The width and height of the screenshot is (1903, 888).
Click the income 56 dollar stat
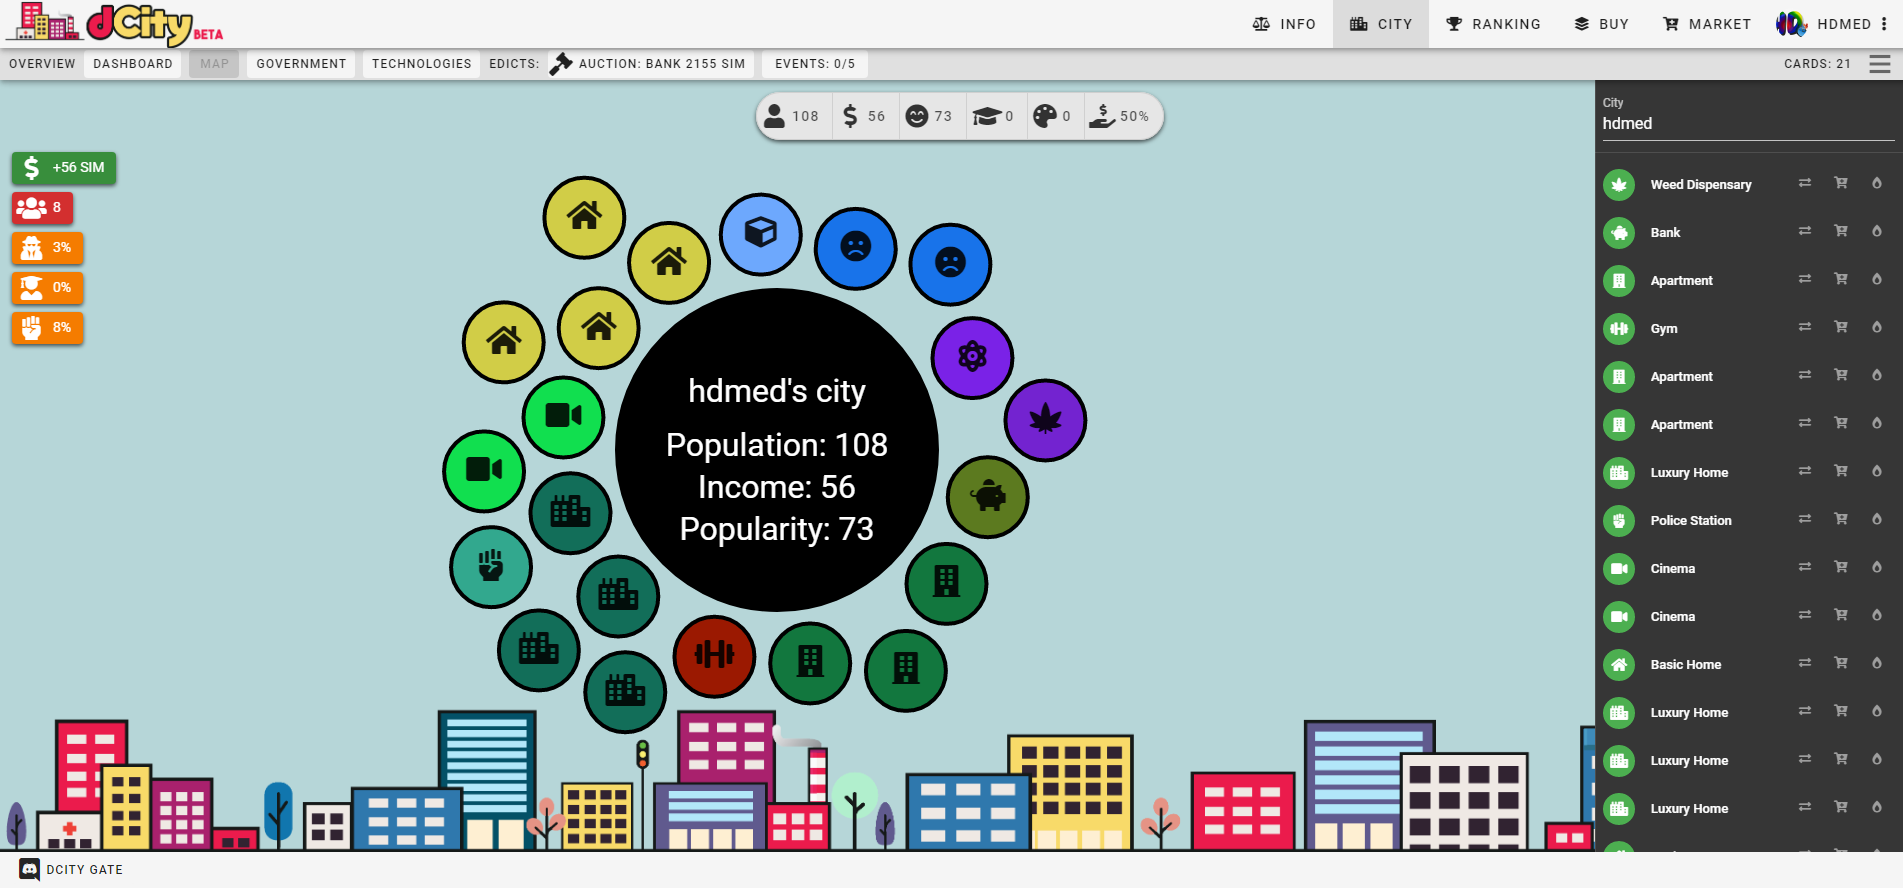point(864,116)
